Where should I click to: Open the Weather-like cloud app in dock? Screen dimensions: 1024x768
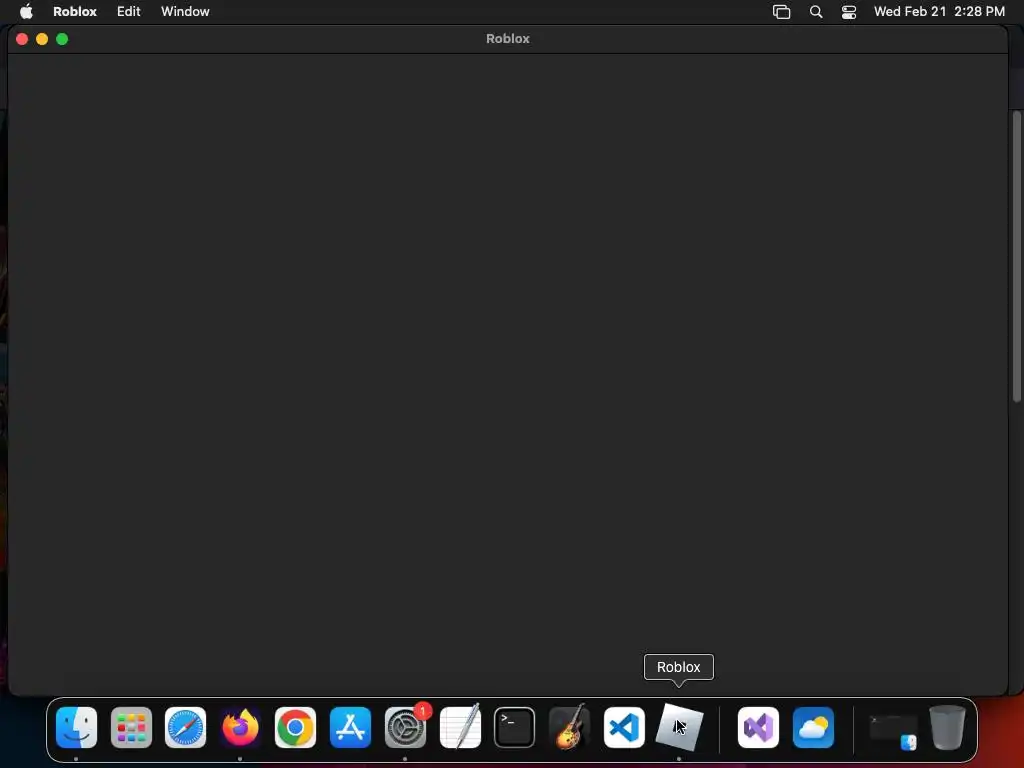[813, 727]
